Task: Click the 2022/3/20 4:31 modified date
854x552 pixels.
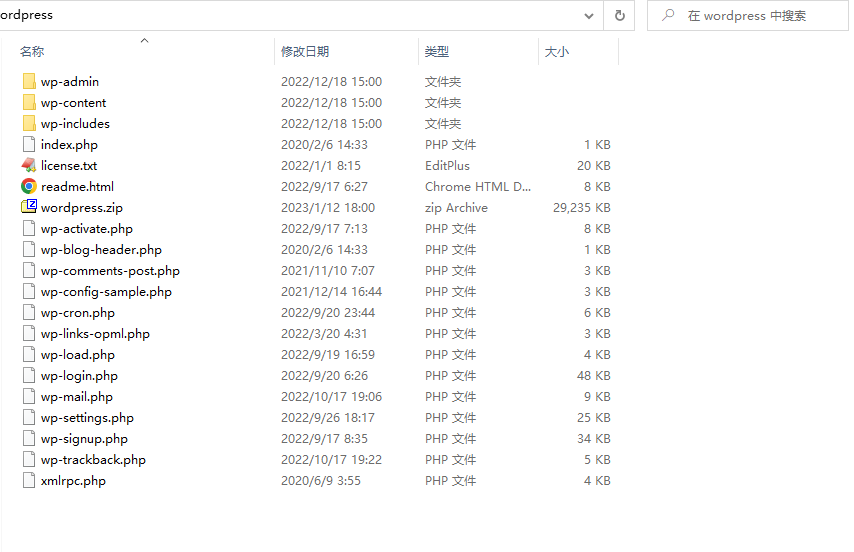Action: click(324, 334)
